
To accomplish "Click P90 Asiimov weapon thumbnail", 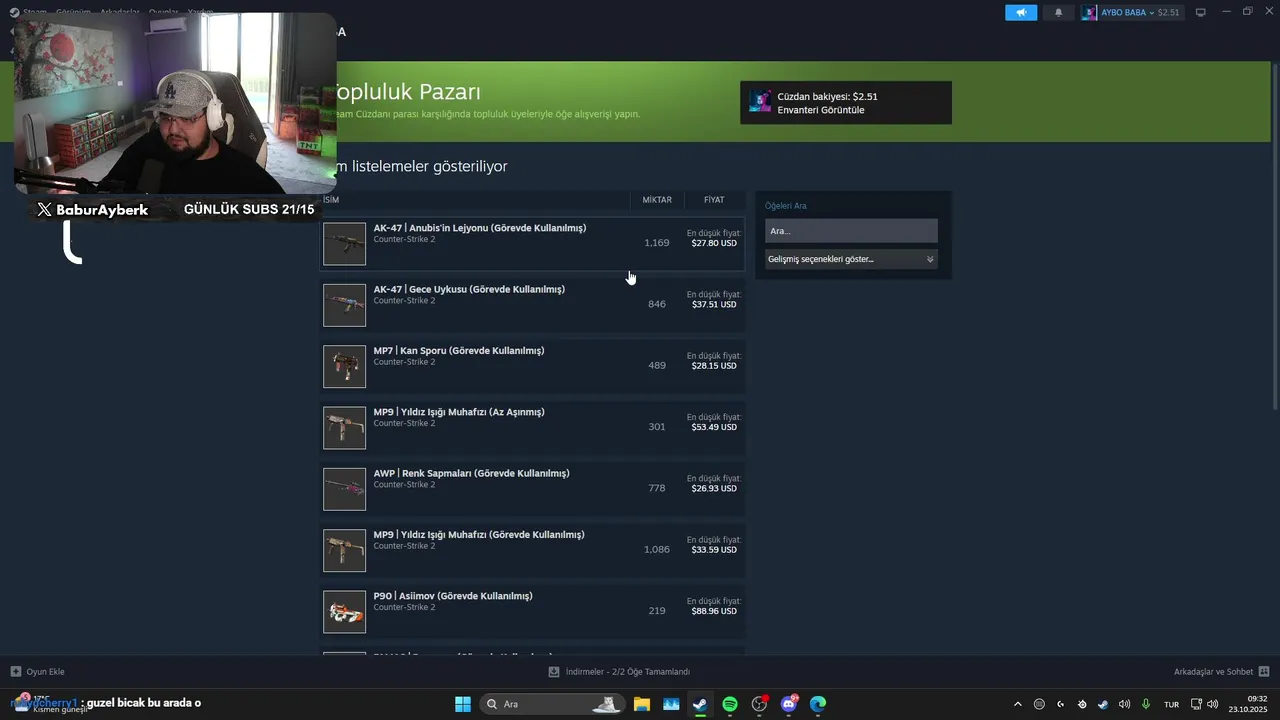I will [x=344, y=612].
